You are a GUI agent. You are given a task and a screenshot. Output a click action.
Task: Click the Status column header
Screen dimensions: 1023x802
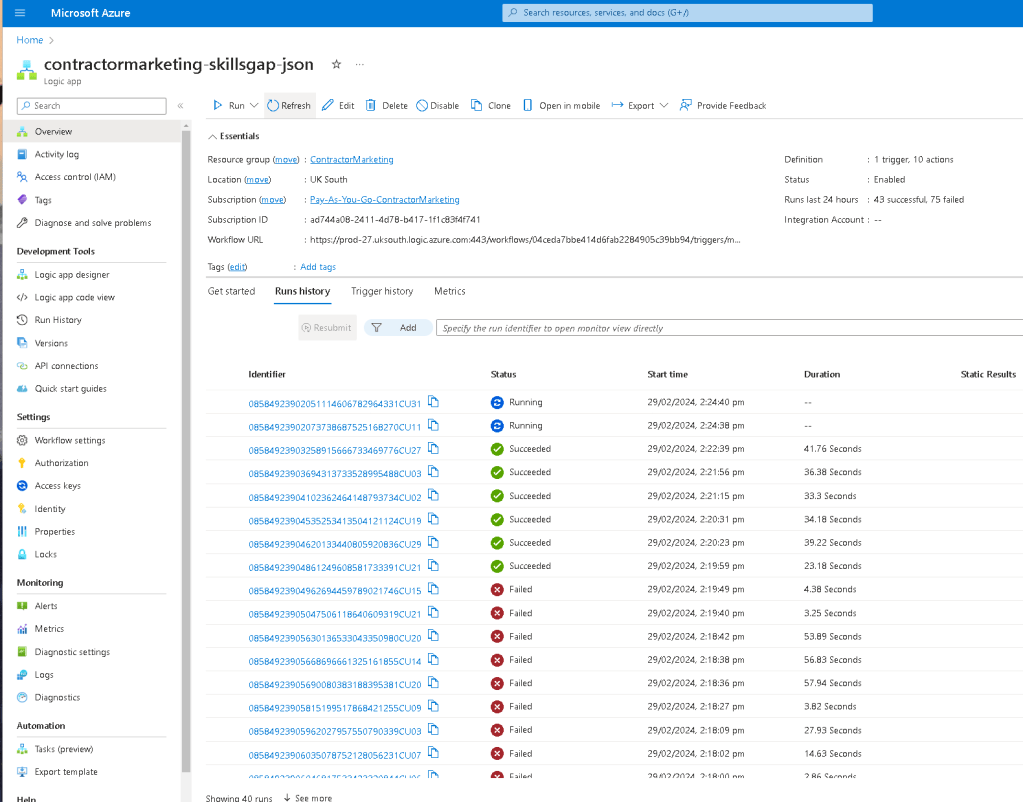(503, 374)
